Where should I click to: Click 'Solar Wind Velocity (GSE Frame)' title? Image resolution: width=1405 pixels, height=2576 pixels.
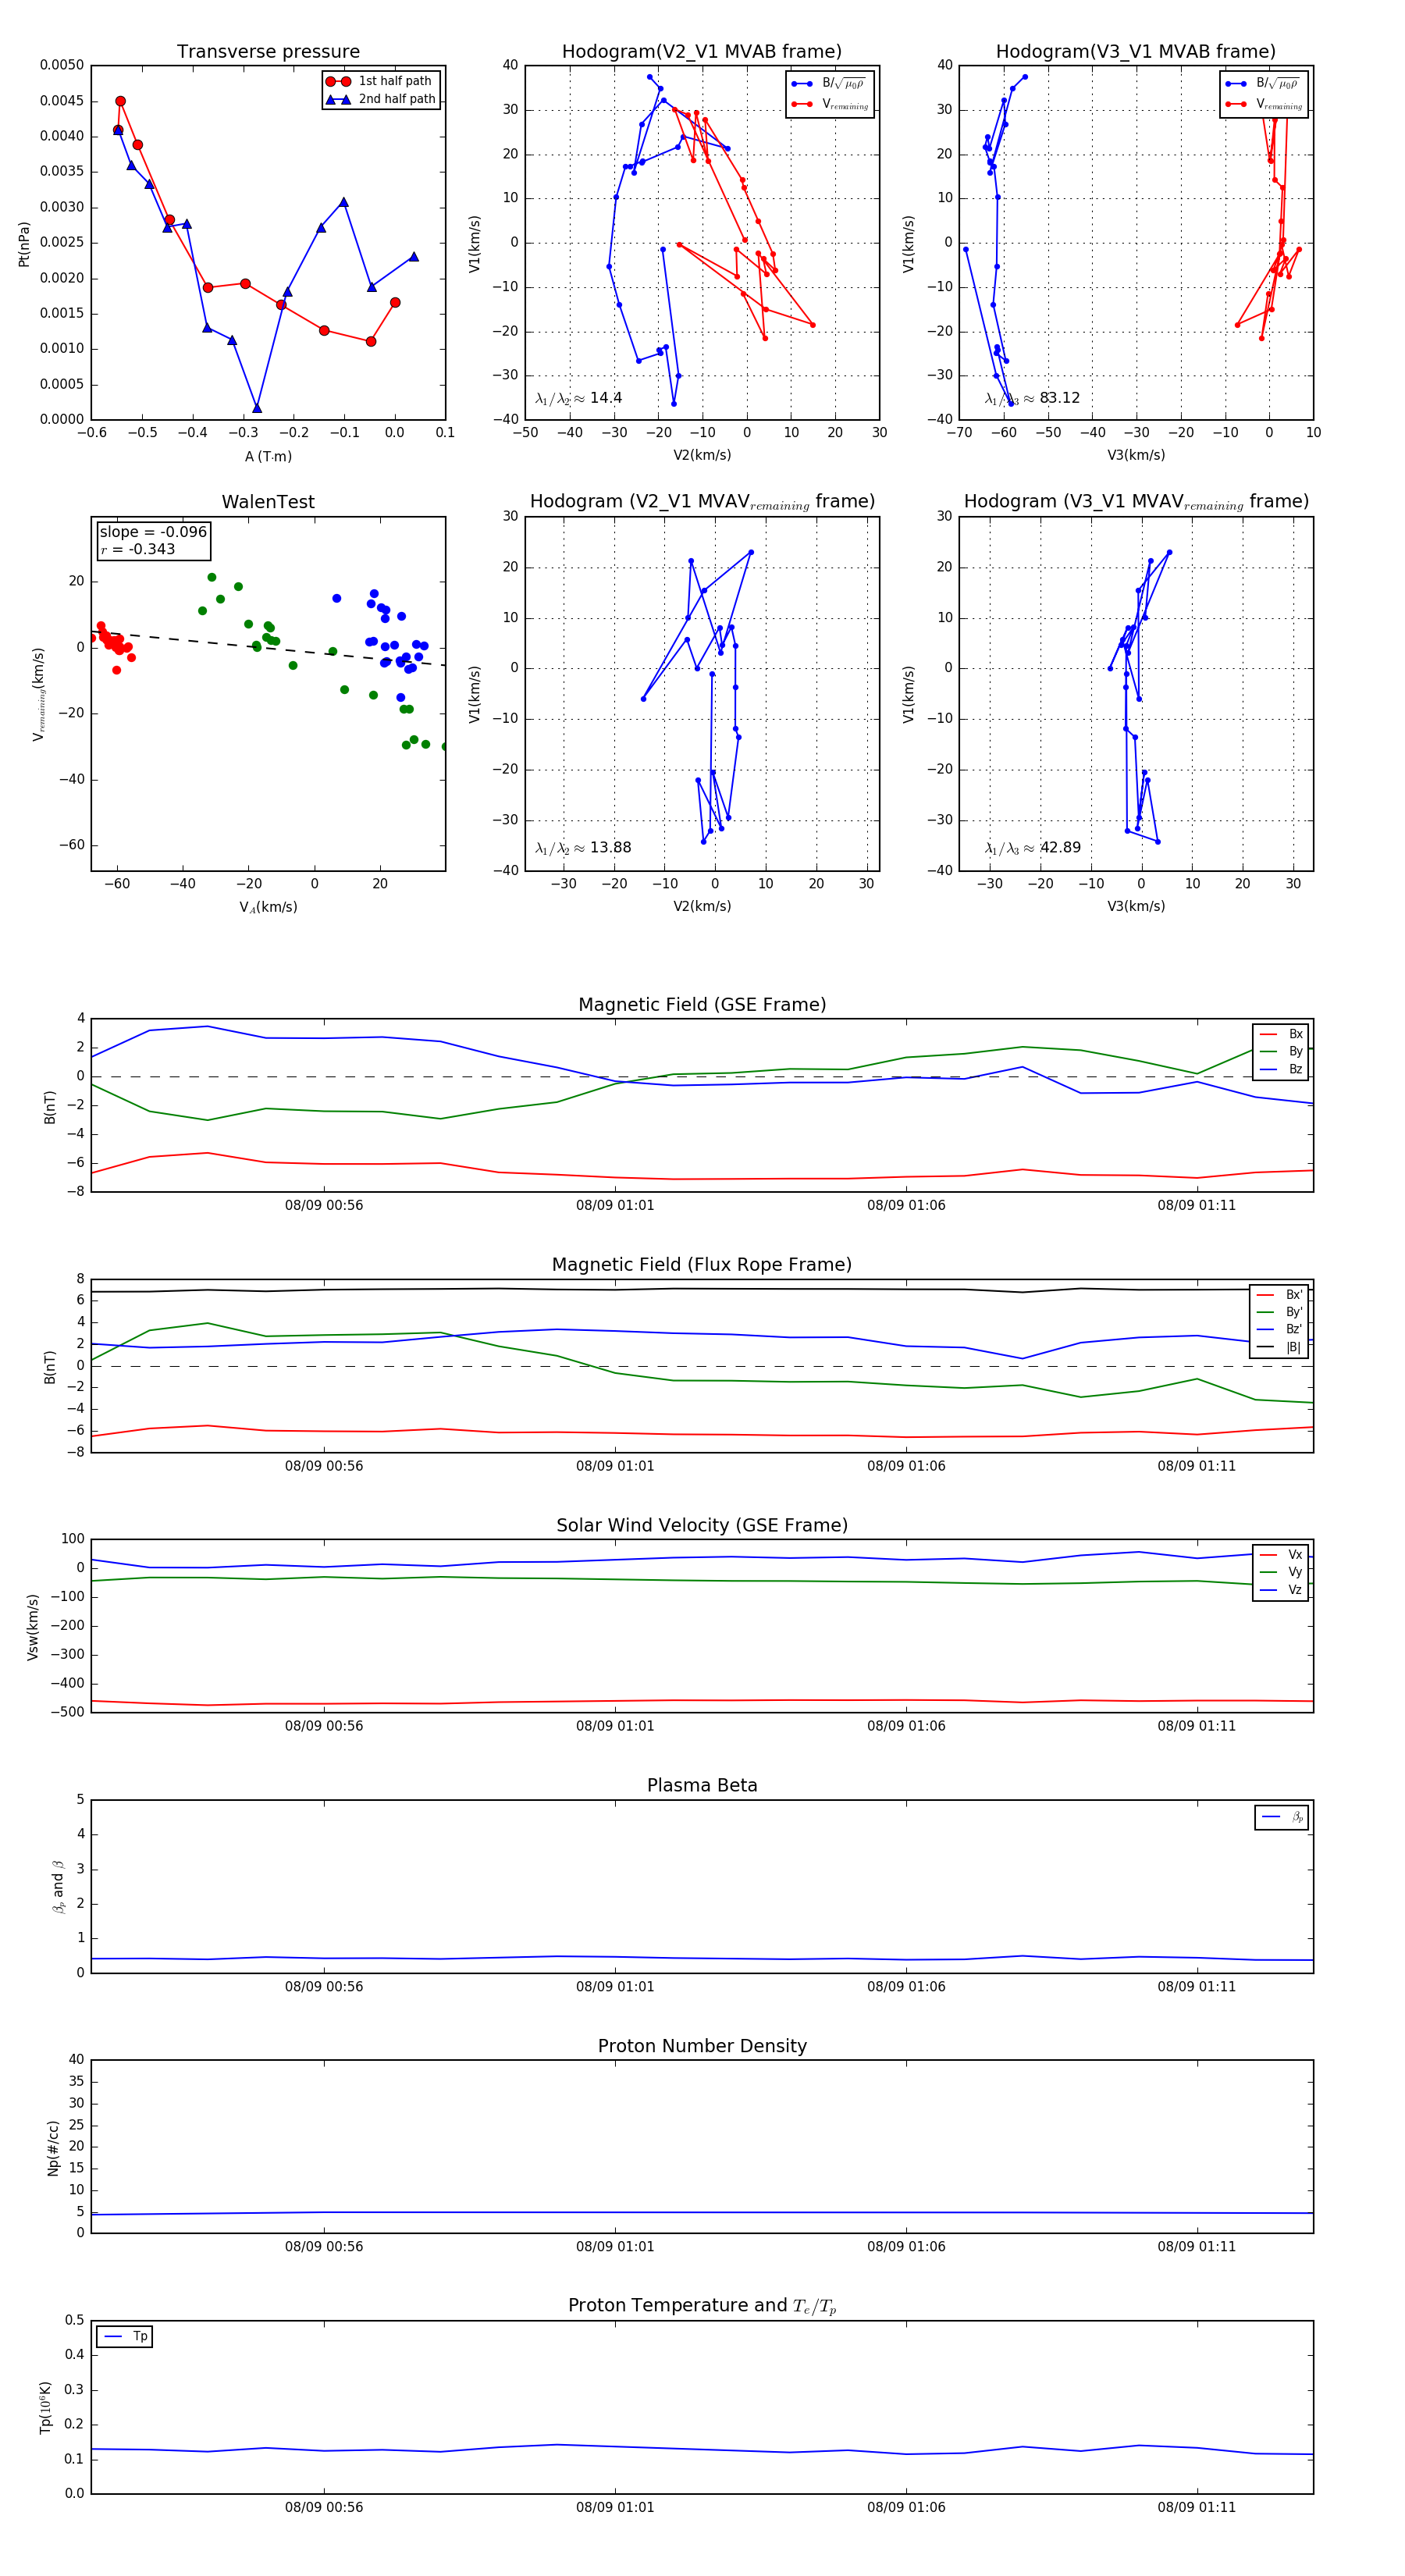[x=702, y=1525]
